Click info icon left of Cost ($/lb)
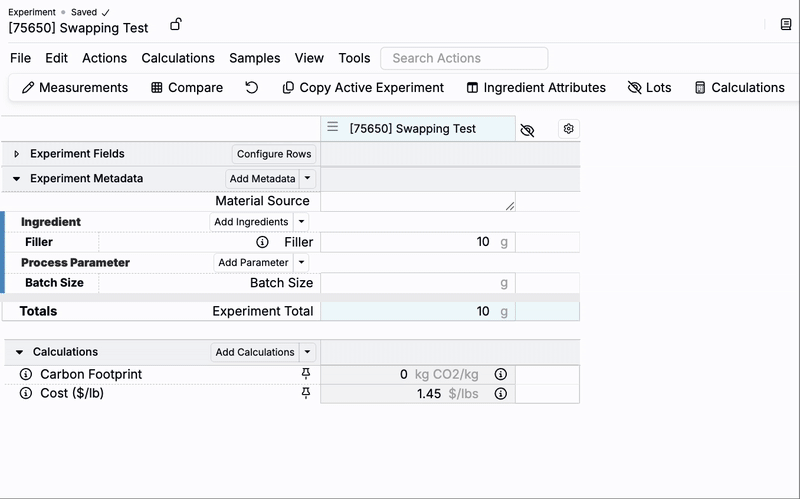Viewport: 800px width, 499px height. pyautogui.click(x=26, y=393)
